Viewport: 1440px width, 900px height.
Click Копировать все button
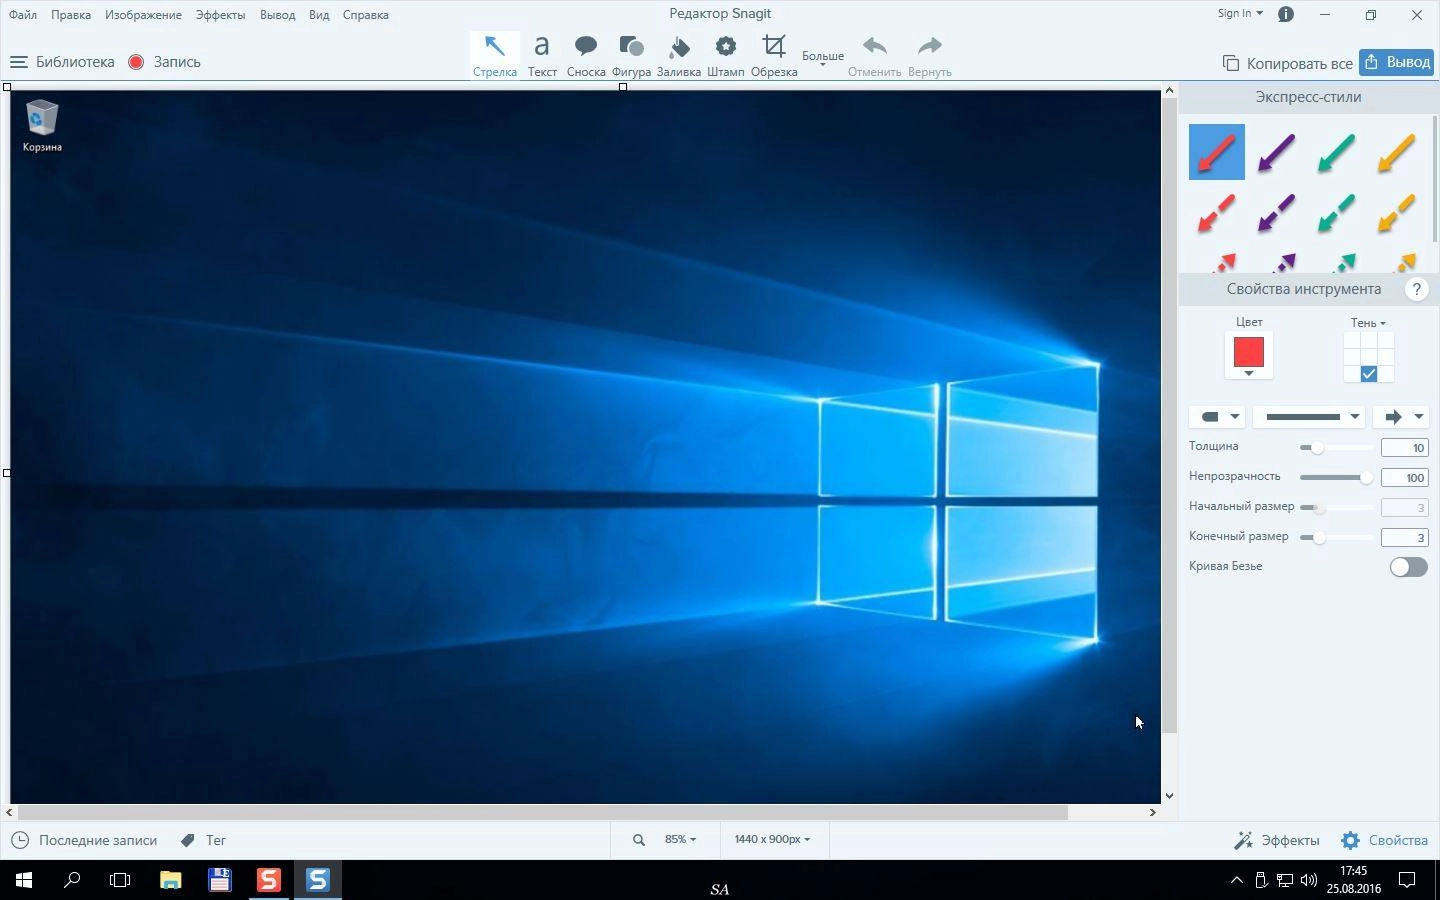click(x=1288, y=63)
